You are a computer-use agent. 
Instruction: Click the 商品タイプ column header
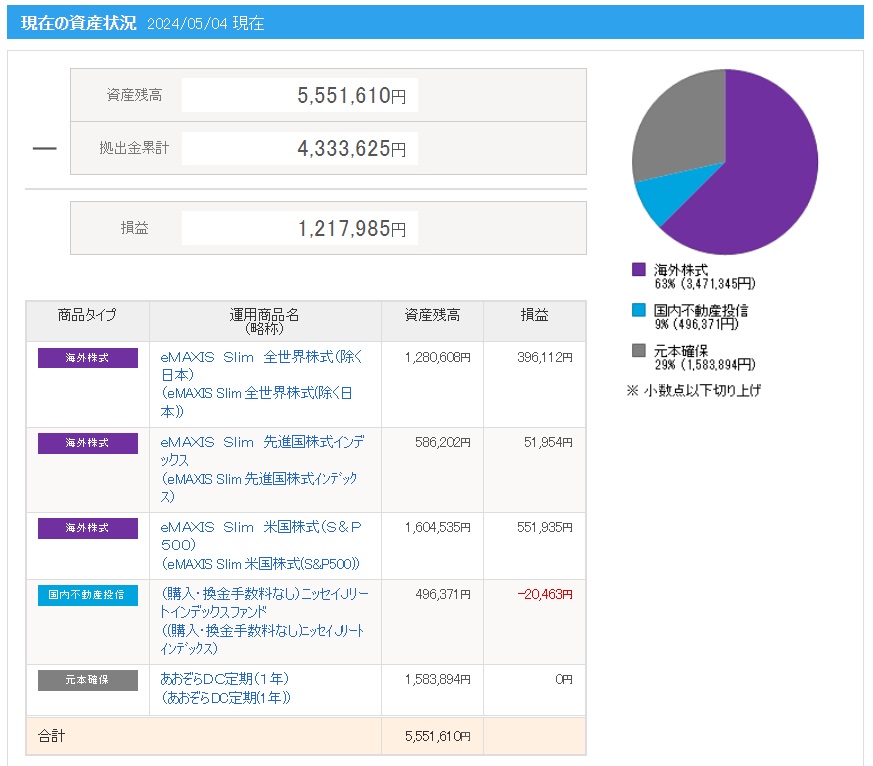(88, 316)
